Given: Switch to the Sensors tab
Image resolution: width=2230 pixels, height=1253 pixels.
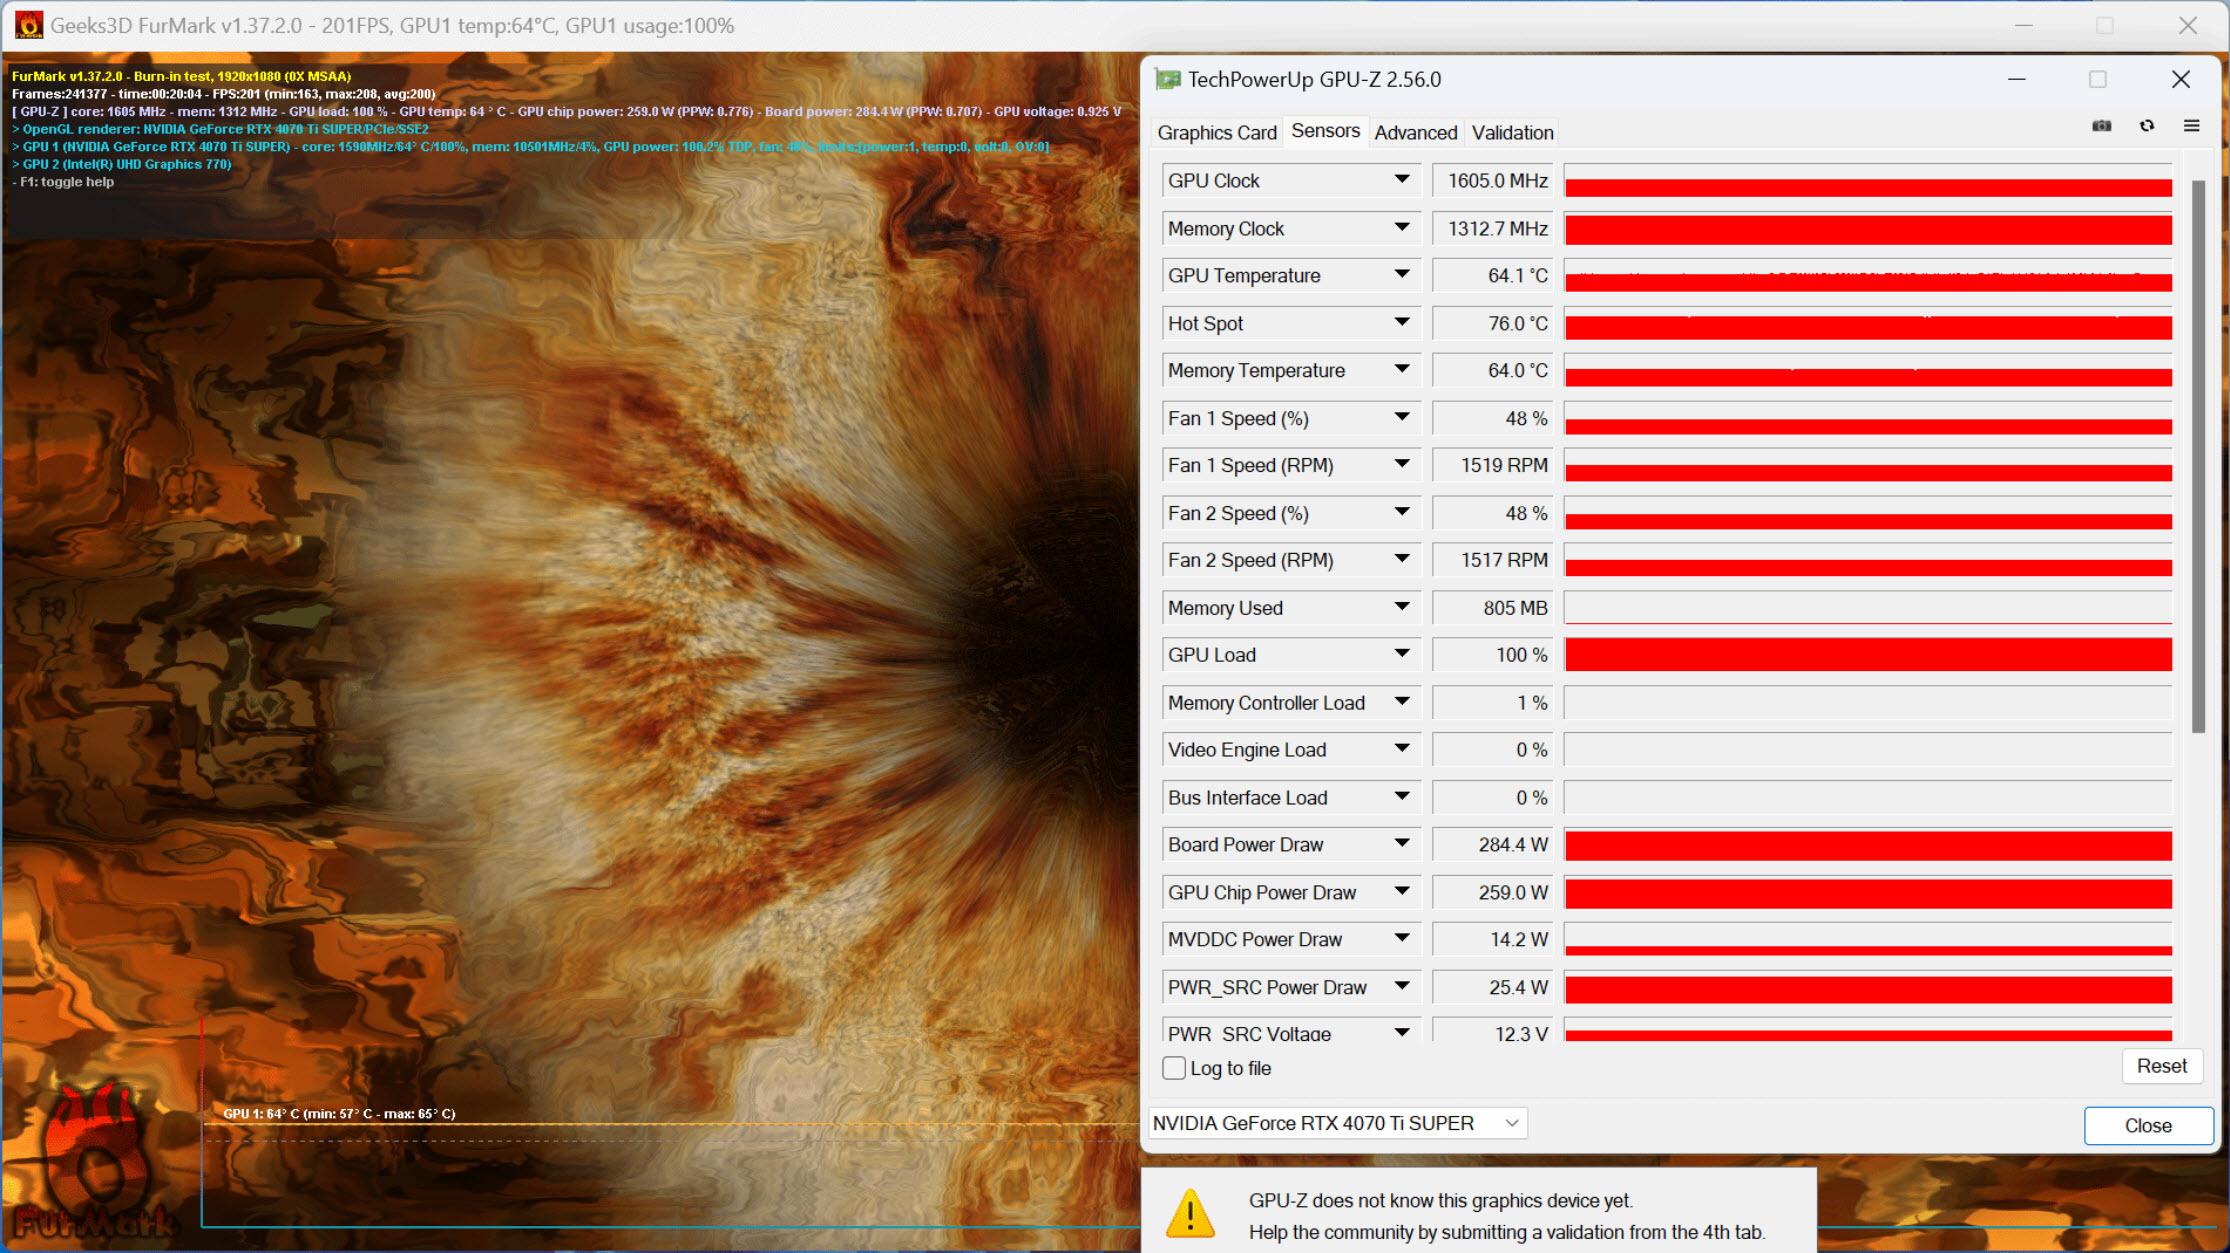Looking at the screenshot, I should pos(1323,132).
